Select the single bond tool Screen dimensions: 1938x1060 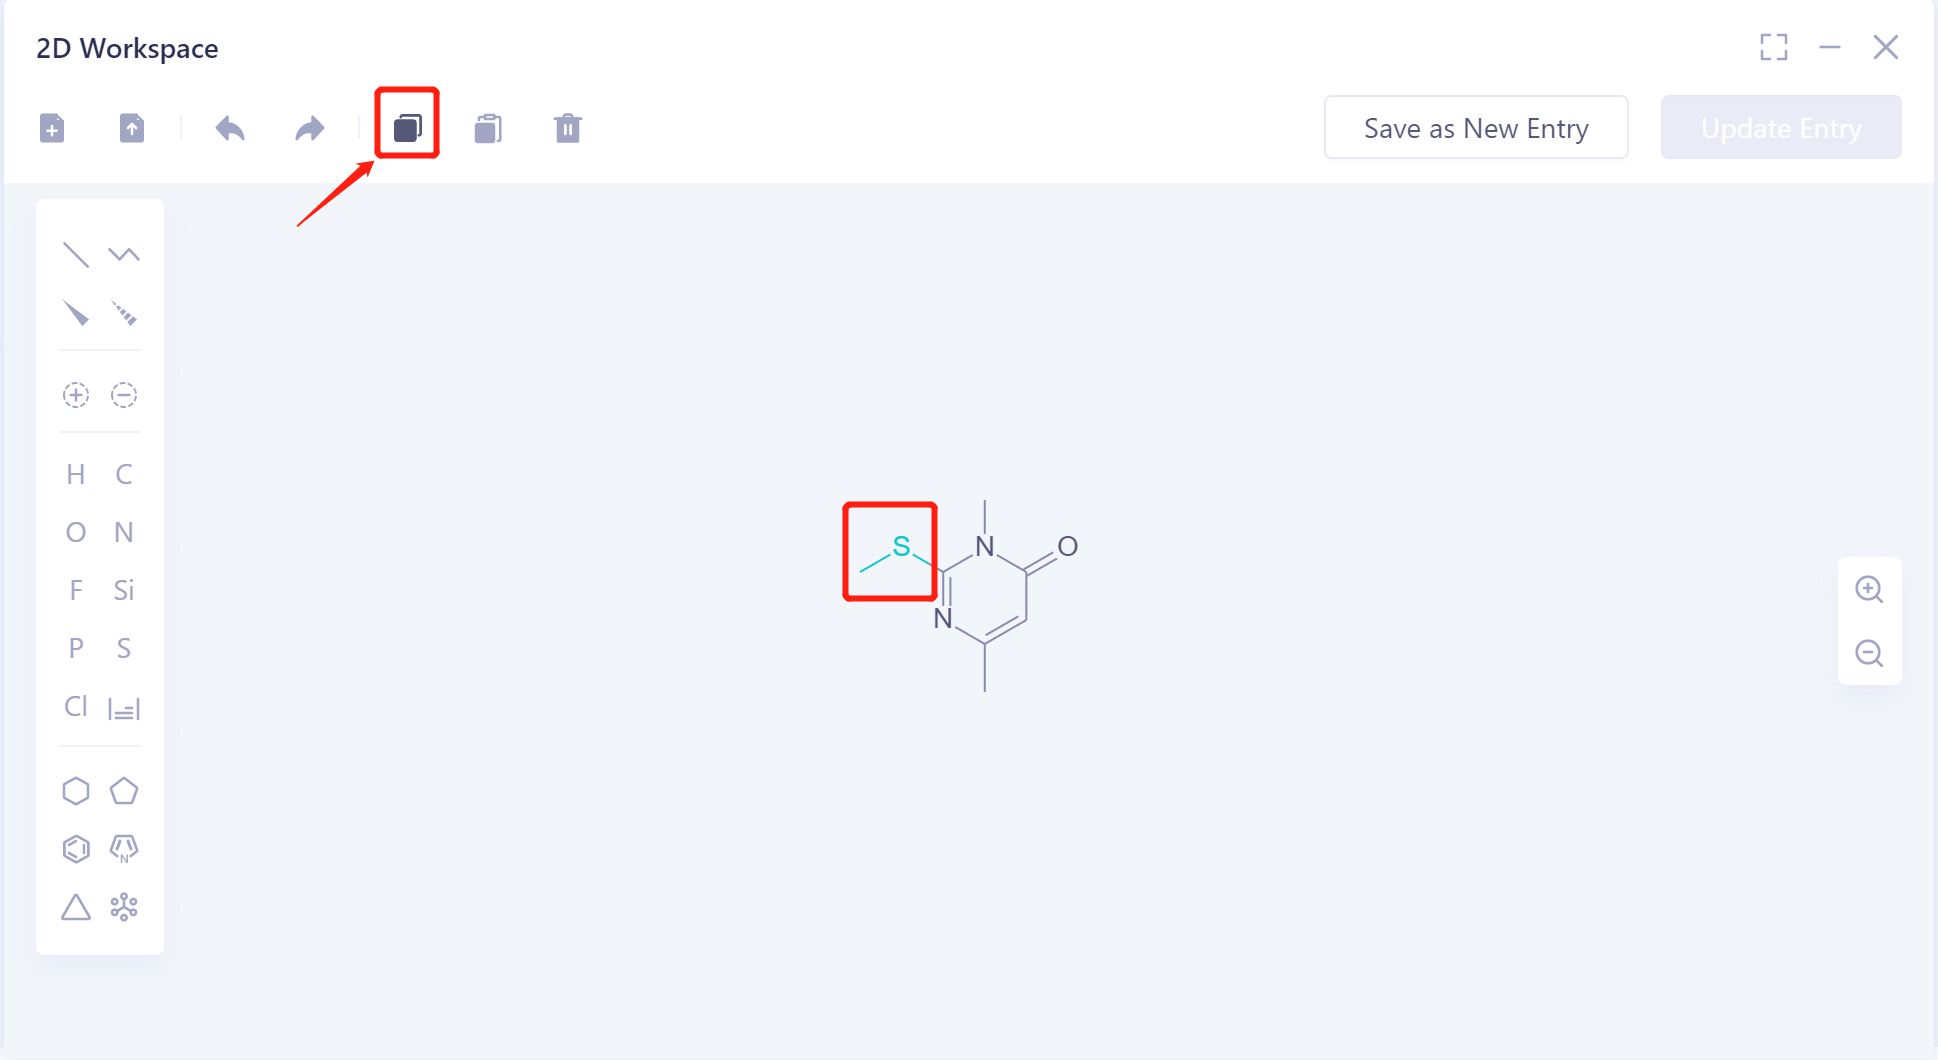click(x=75, y=254)
